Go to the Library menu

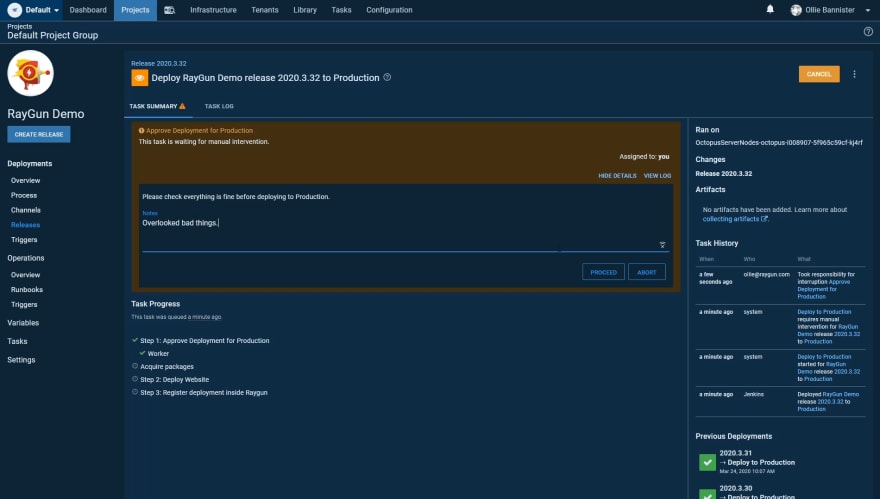(x=305, y=10)
